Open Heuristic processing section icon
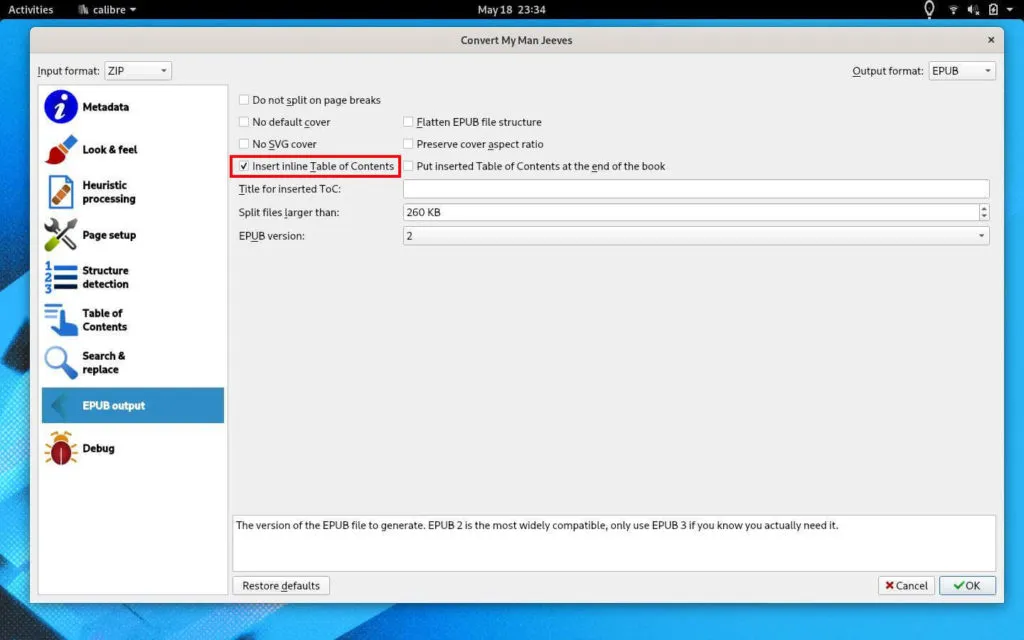This screenshot has width=1024, height=640. tap(61, 192)
